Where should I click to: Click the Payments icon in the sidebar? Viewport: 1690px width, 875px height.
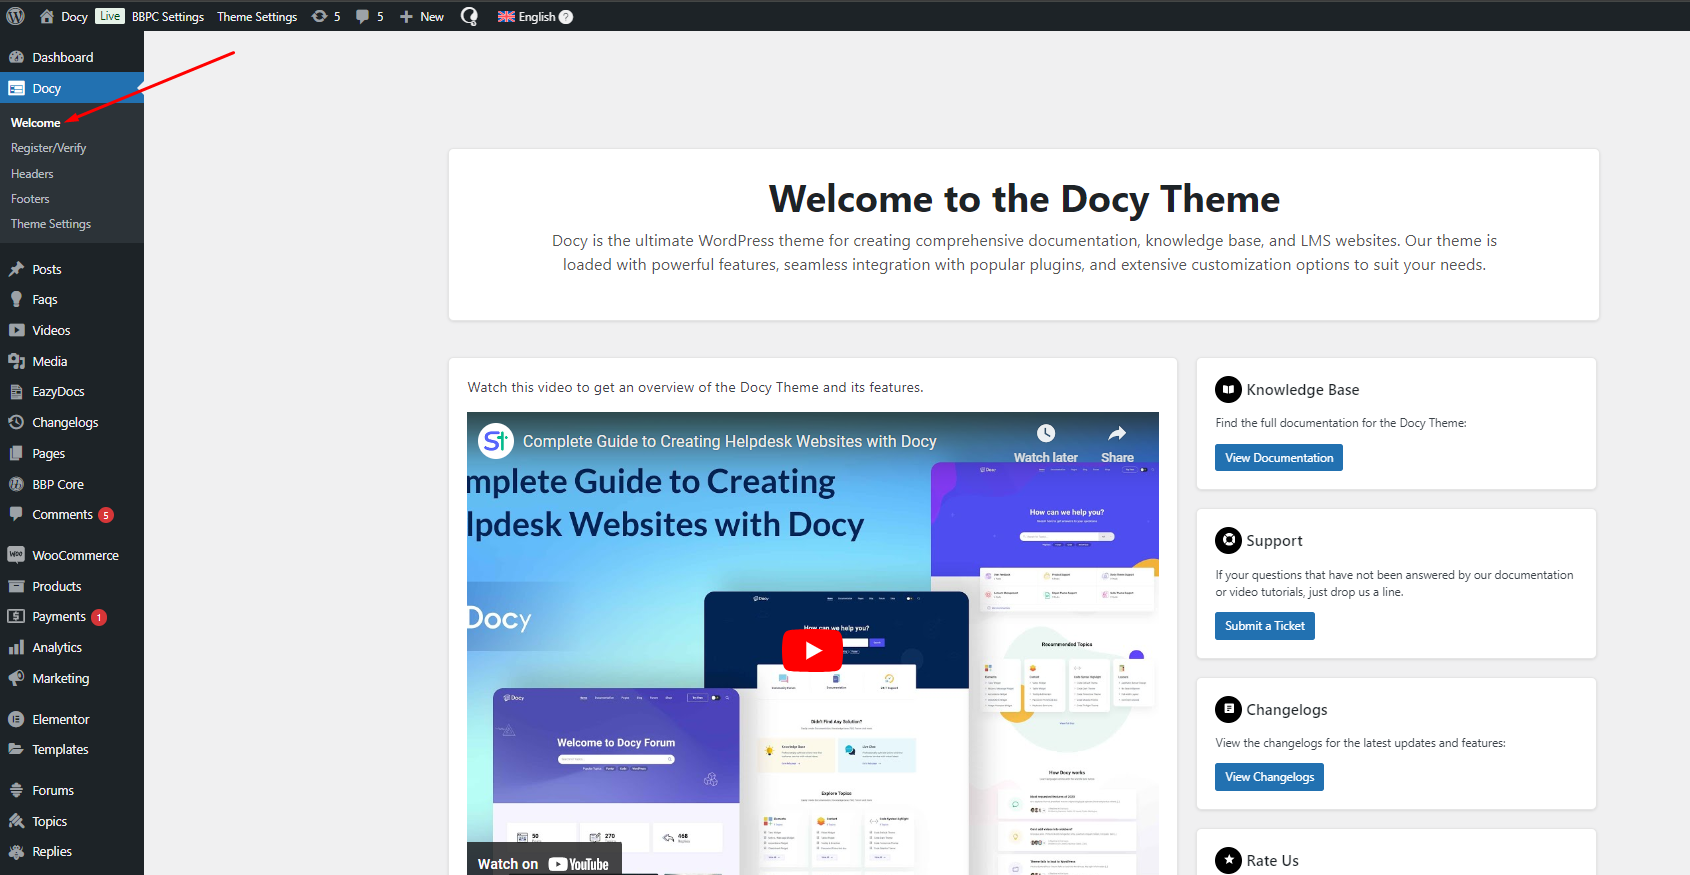click(16, 616)
